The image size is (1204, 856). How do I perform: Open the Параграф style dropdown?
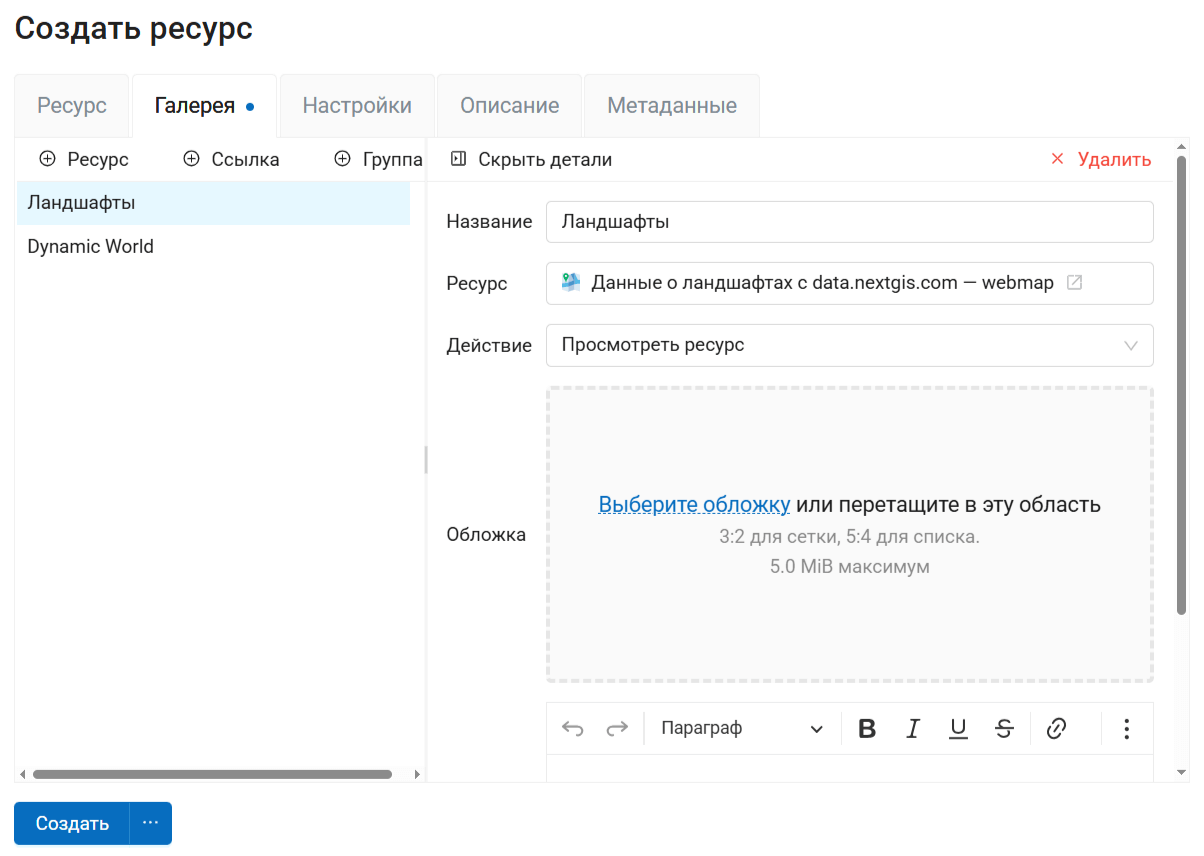[x=742, y=729]
